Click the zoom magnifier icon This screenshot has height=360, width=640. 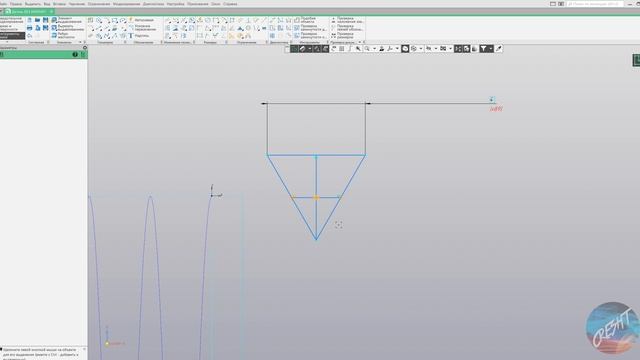pos(367,49)
